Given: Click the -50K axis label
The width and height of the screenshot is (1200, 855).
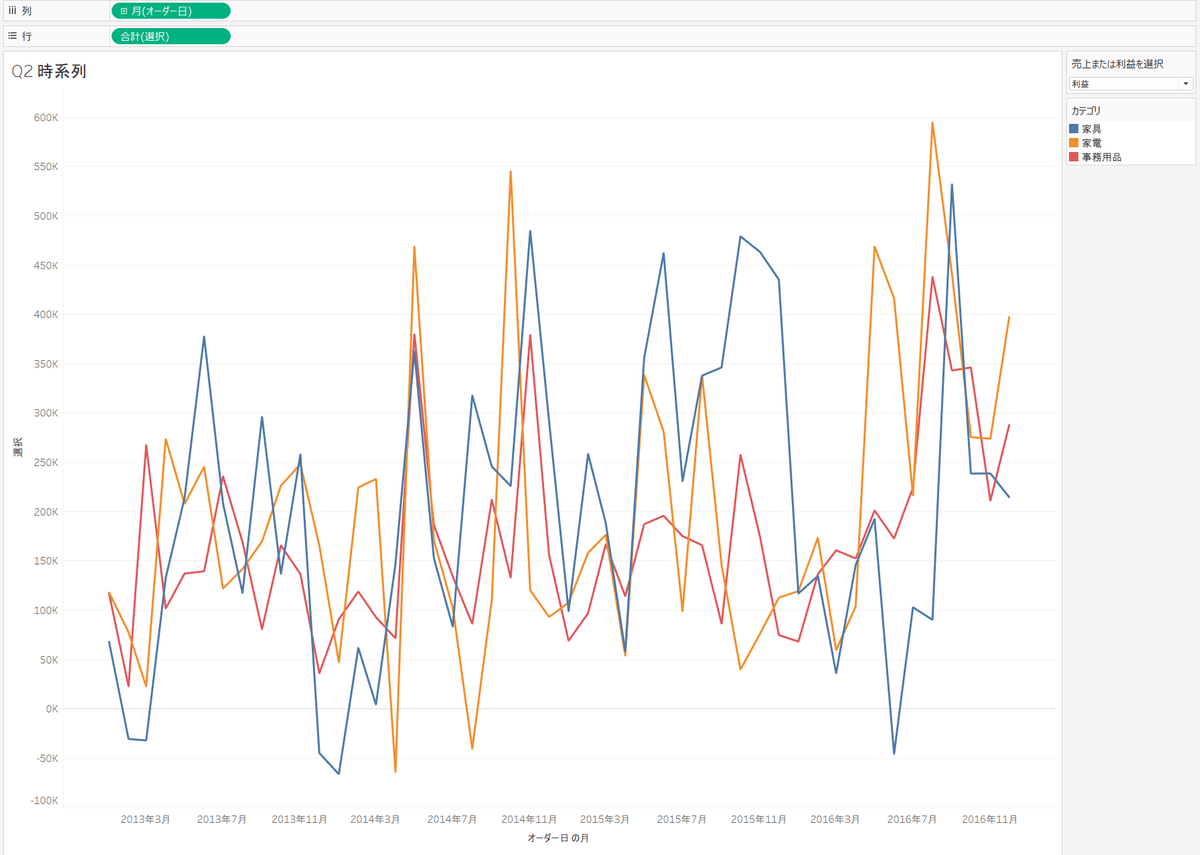Looking at the screenshot, I should point(49,758).
